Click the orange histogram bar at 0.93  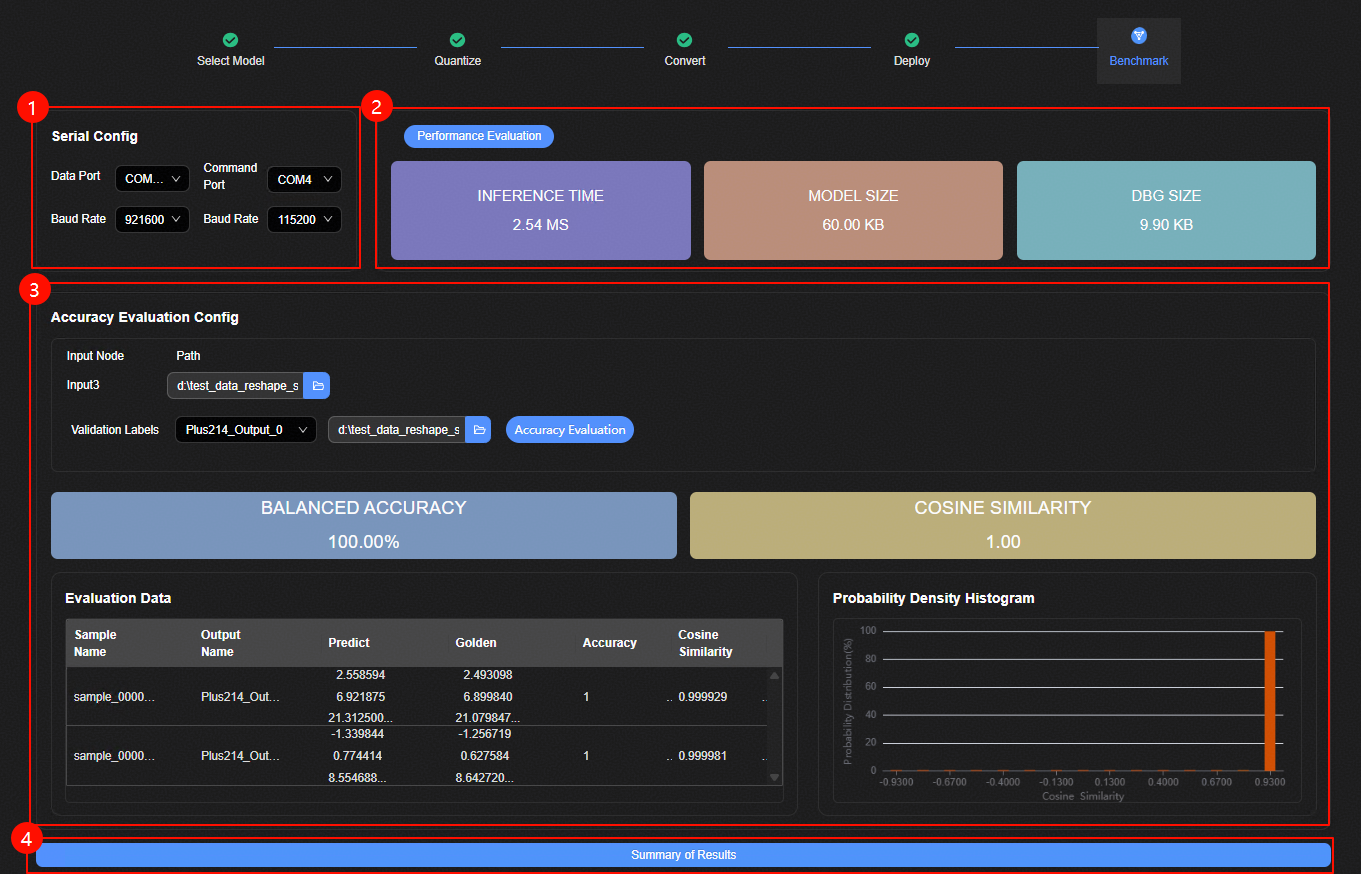pos(1270,700)
